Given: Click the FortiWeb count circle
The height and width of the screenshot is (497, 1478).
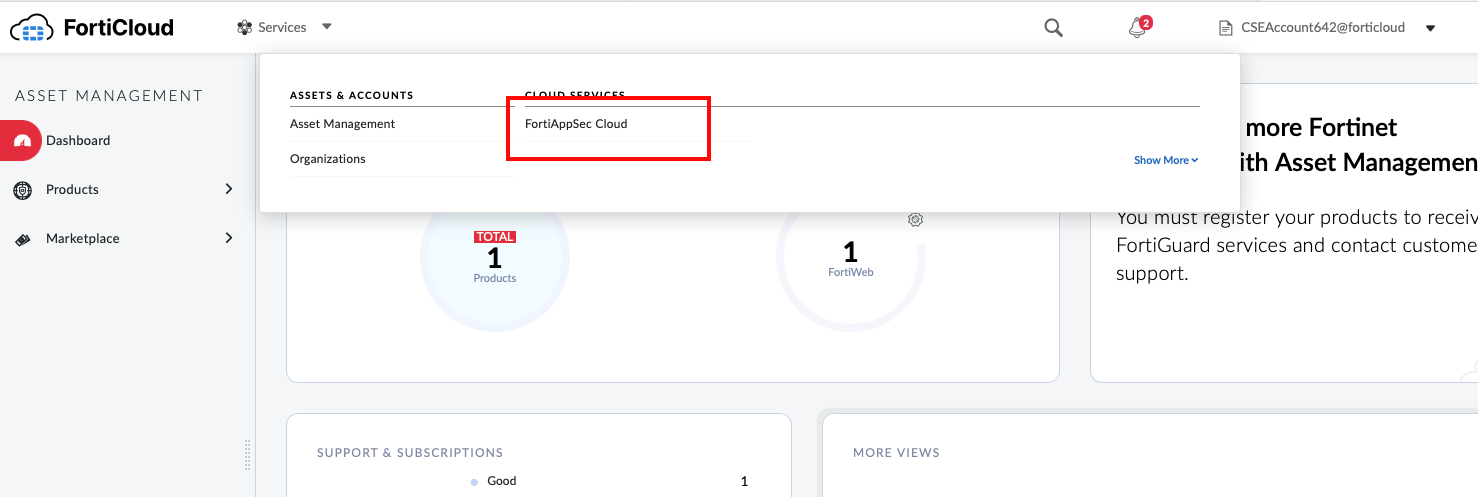Looking at the screenshot, I should pos(851,257).
